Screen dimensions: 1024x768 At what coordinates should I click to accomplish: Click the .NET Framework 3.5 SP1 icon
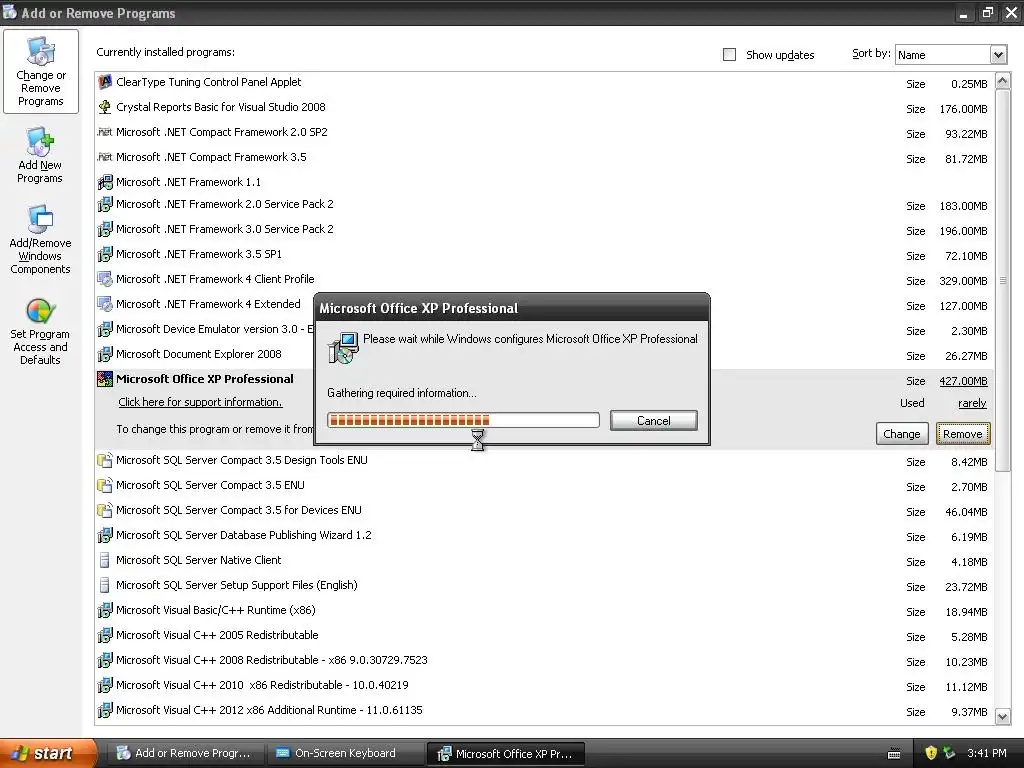click(x=104, y=254)
